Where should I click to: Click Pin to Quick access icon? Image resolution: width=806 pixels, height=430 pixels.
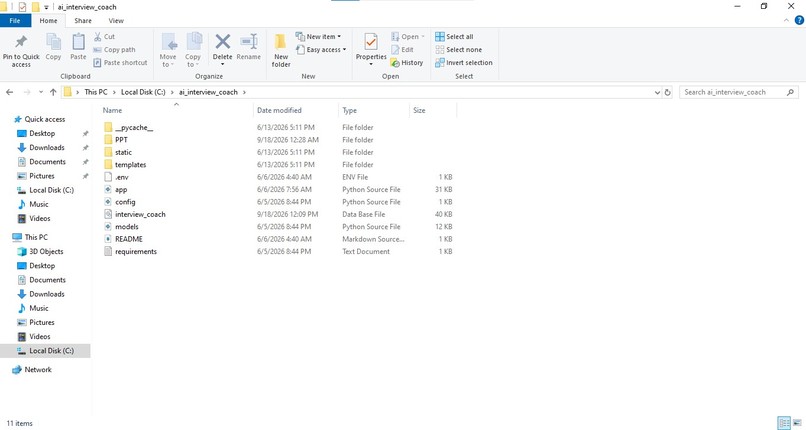pos(21,42)
